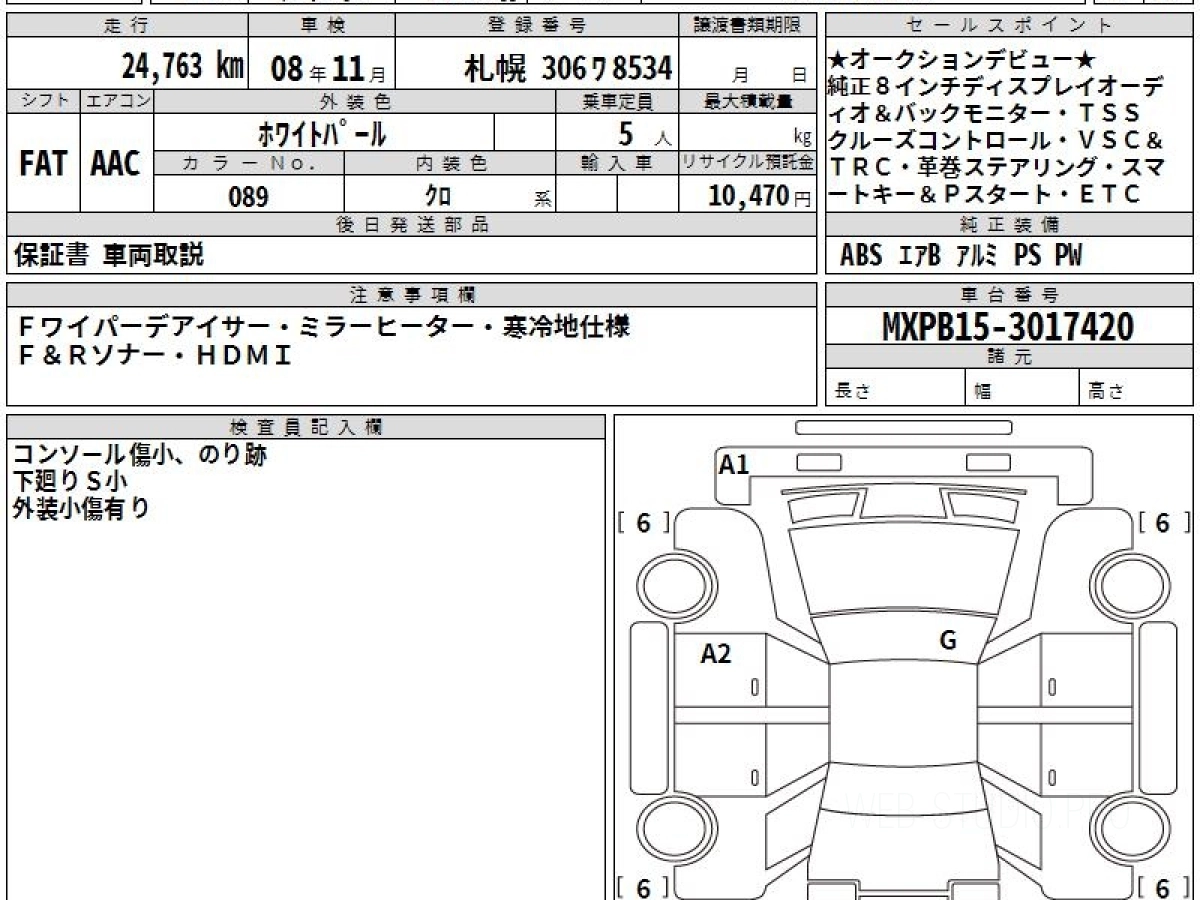This screenshot has width=1200, height=900.
Task: Click the A1 damage mark on diagram
Action: [734, 464]
